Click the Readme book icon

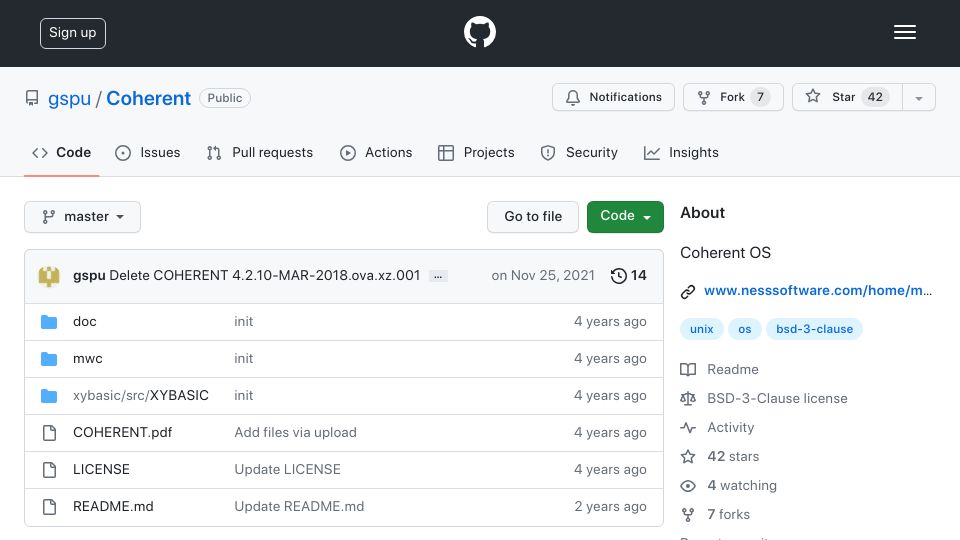tap(688, 369)
